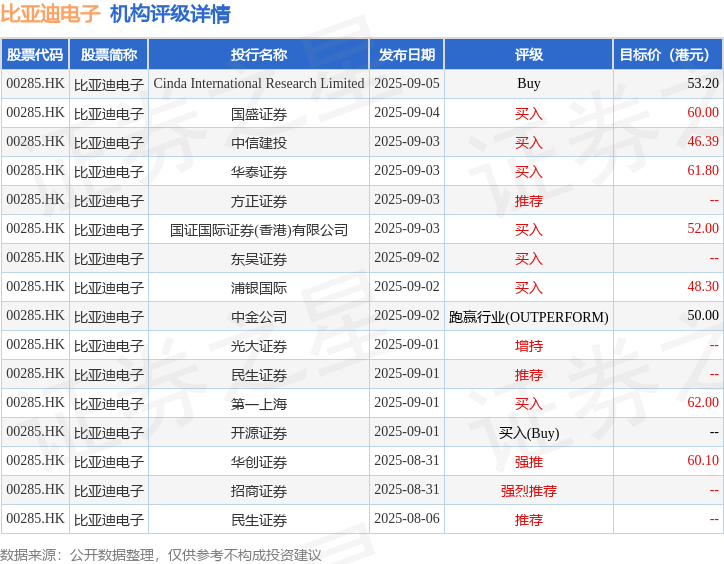Click the date 2025-08-06
The height and width of the screenshot is (564, 724).
click(407, 519)
